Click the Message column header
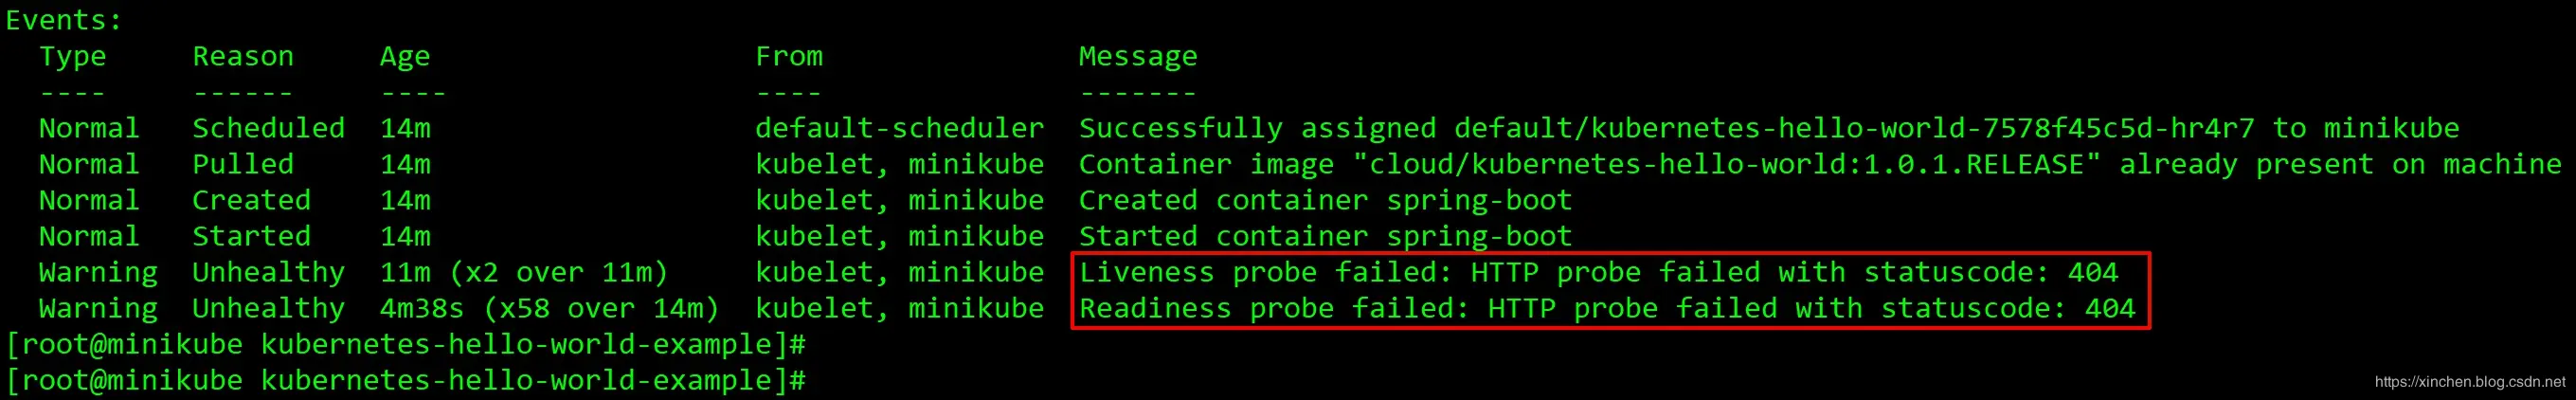 [1138, 57]
